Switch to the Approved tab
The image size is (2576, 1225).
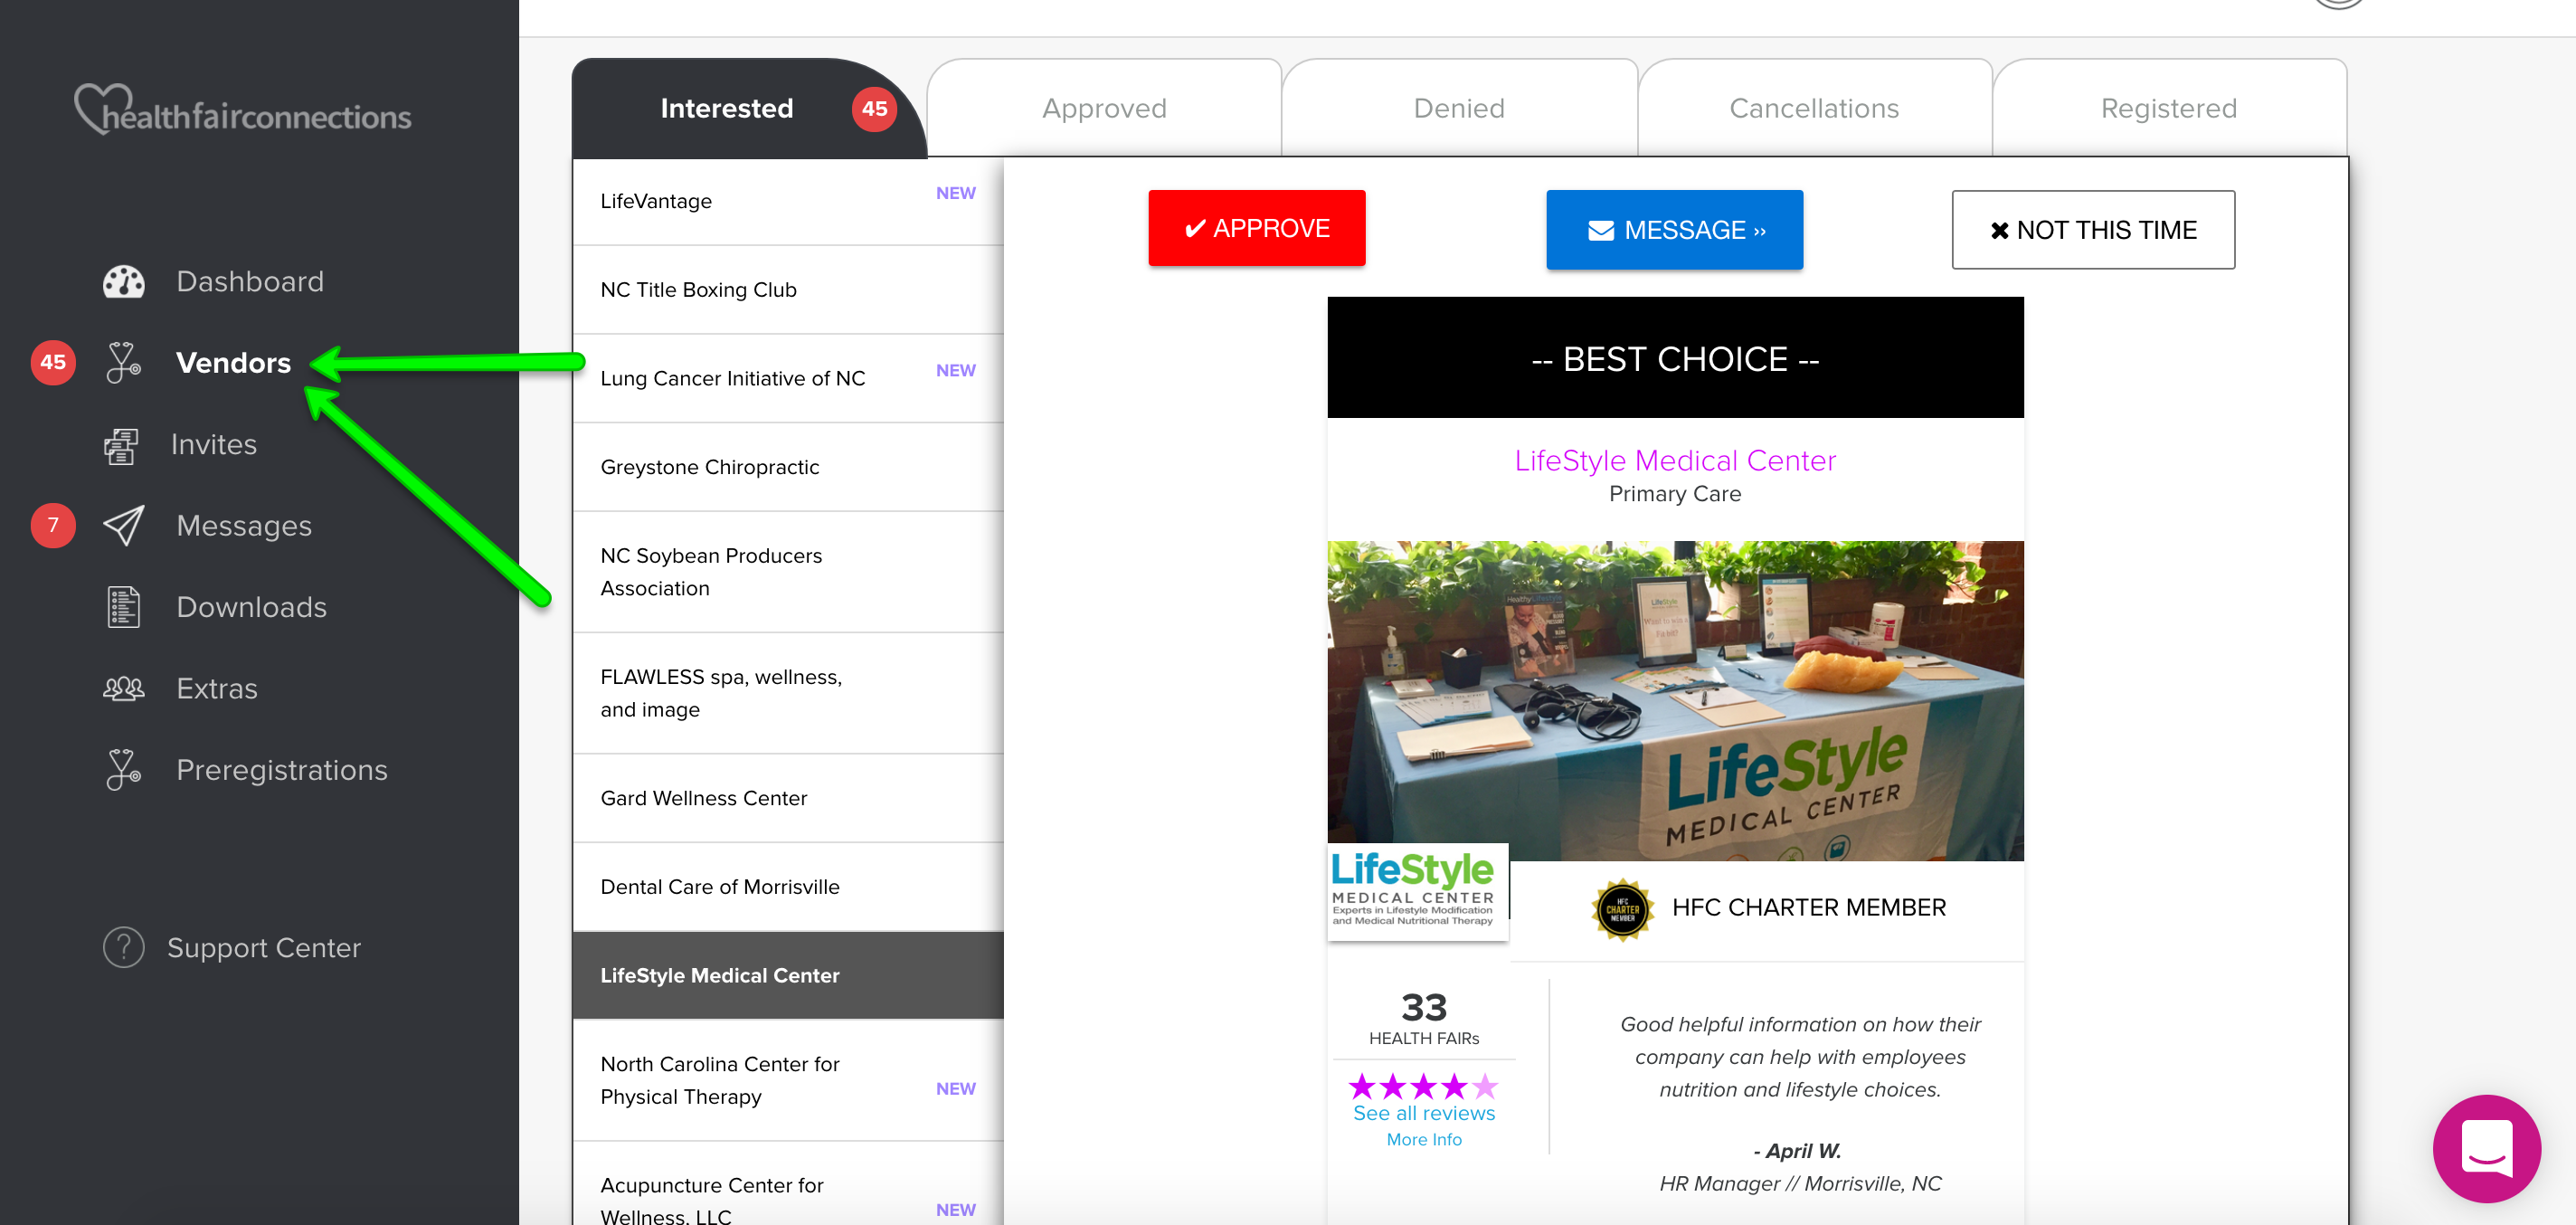[x=1104, y=108]
